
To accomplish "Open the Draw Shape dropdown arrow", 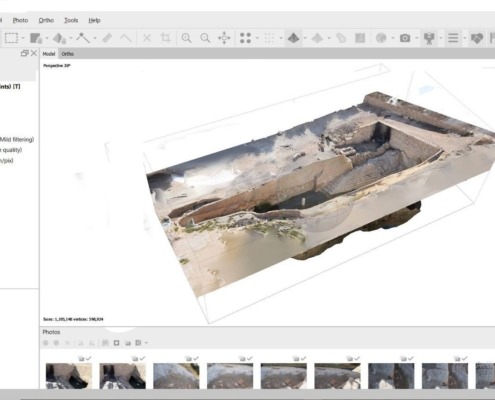I will (x=71, y=38).
